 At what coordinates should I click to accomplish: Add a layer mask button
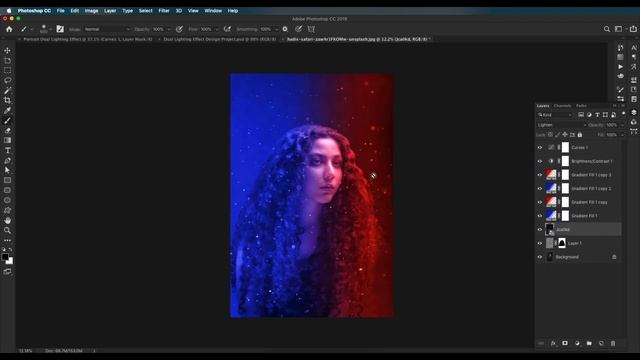click(565, 343)
